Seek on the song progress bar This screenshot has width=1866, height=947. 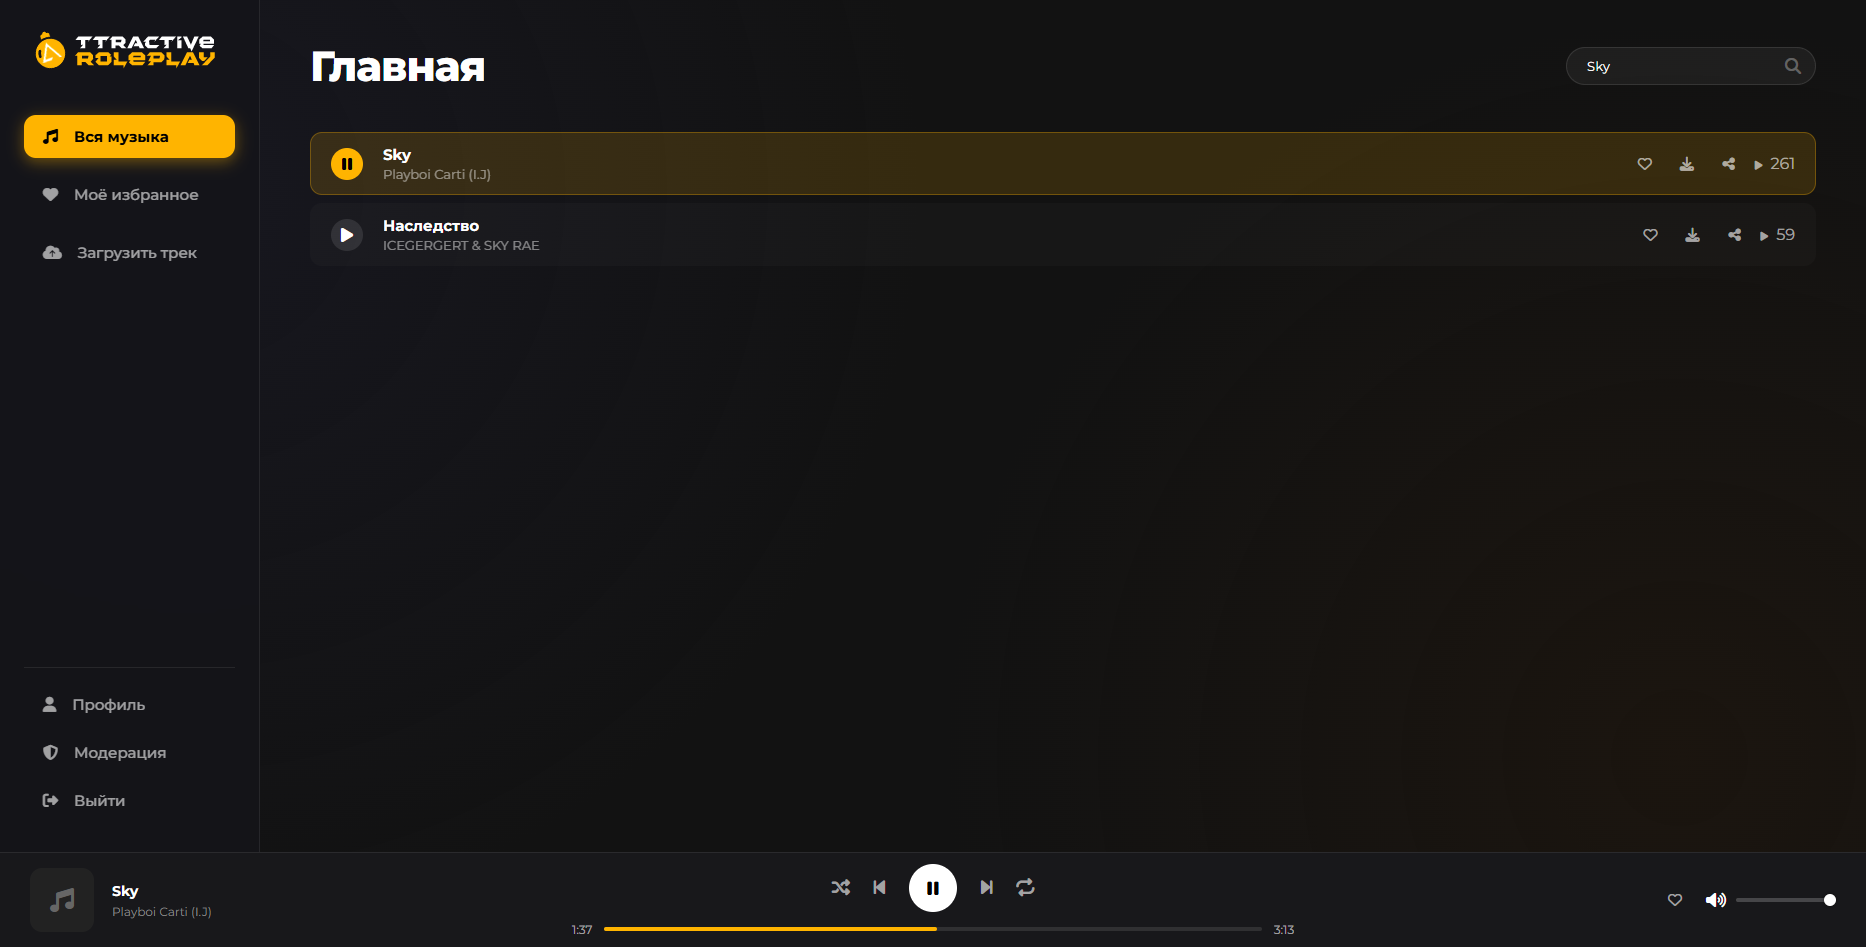coord(933,929)
